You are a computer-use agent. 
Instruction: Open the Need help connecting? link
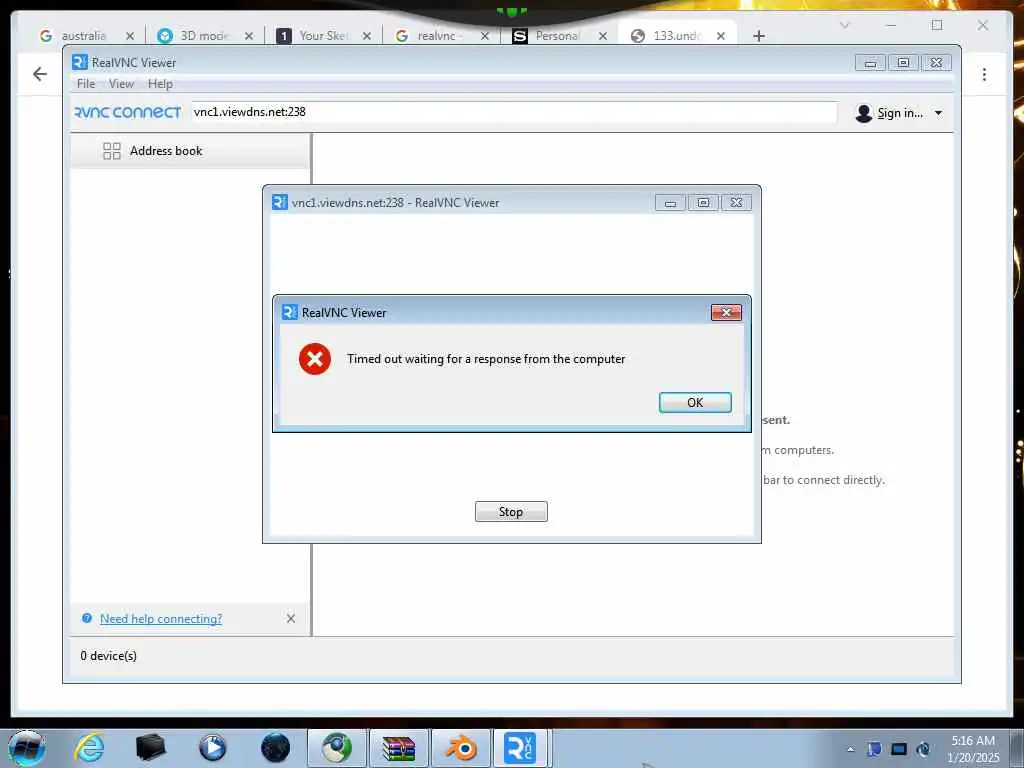click(x=161, y=618)
